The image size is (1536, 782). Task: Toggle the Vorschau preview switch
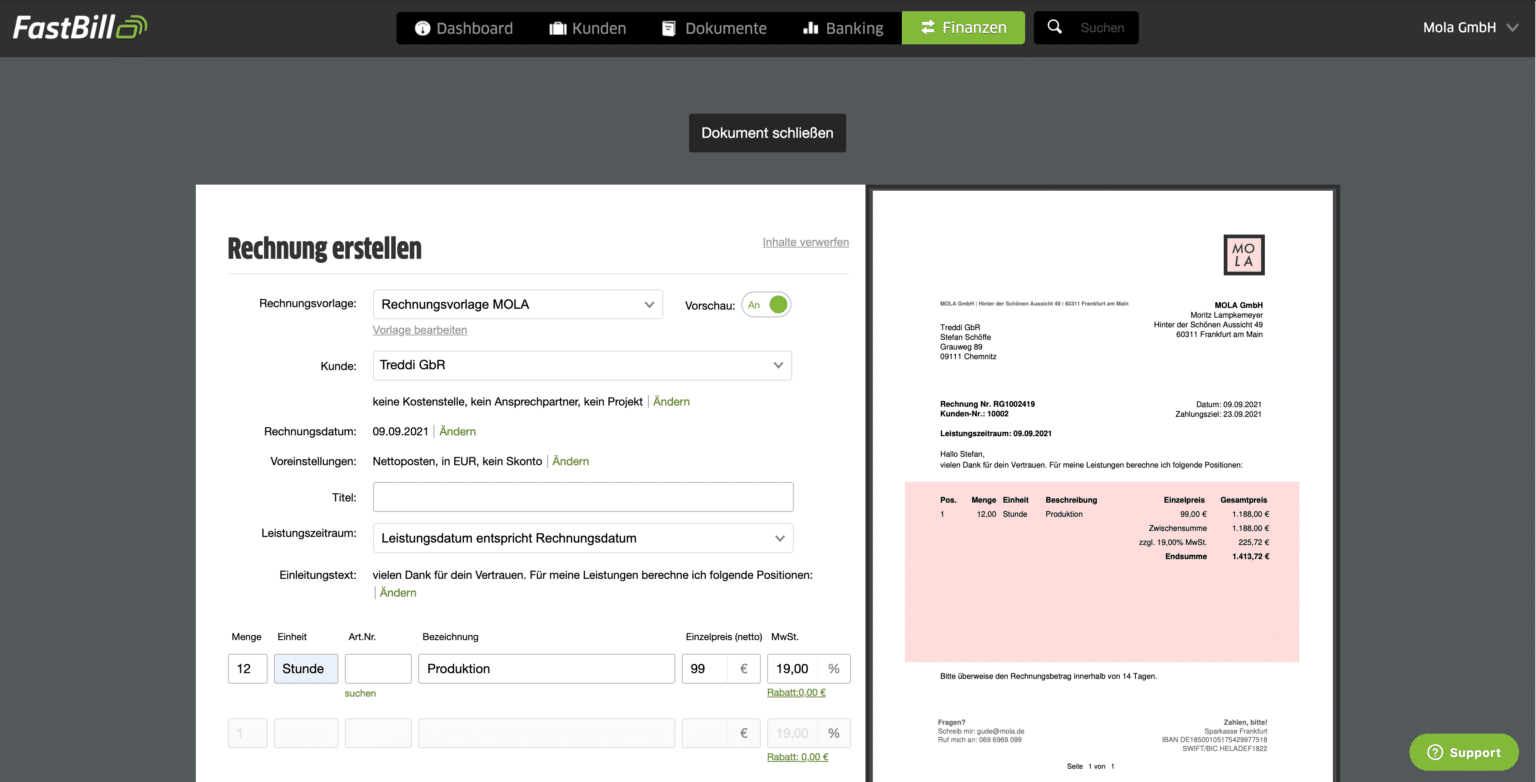pyautogui.click(x=766, y=305)
